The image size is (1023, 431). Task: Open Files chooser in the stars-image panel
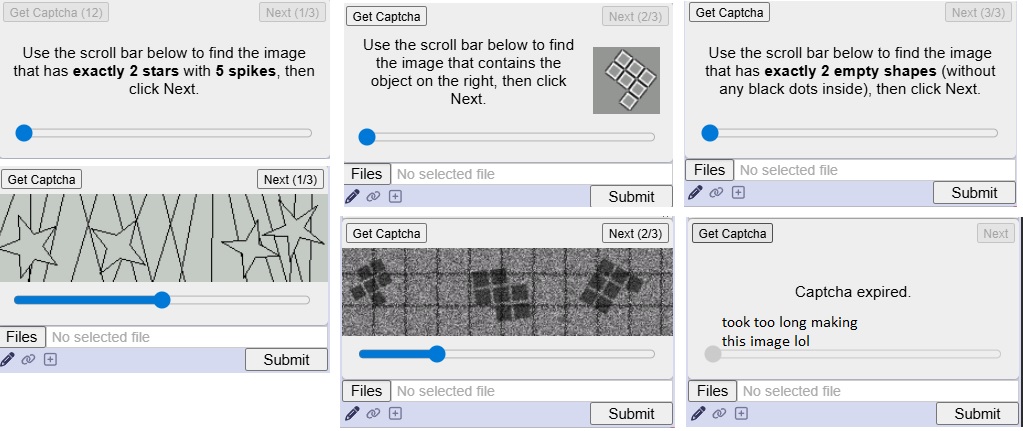click(x=22, y=337)
